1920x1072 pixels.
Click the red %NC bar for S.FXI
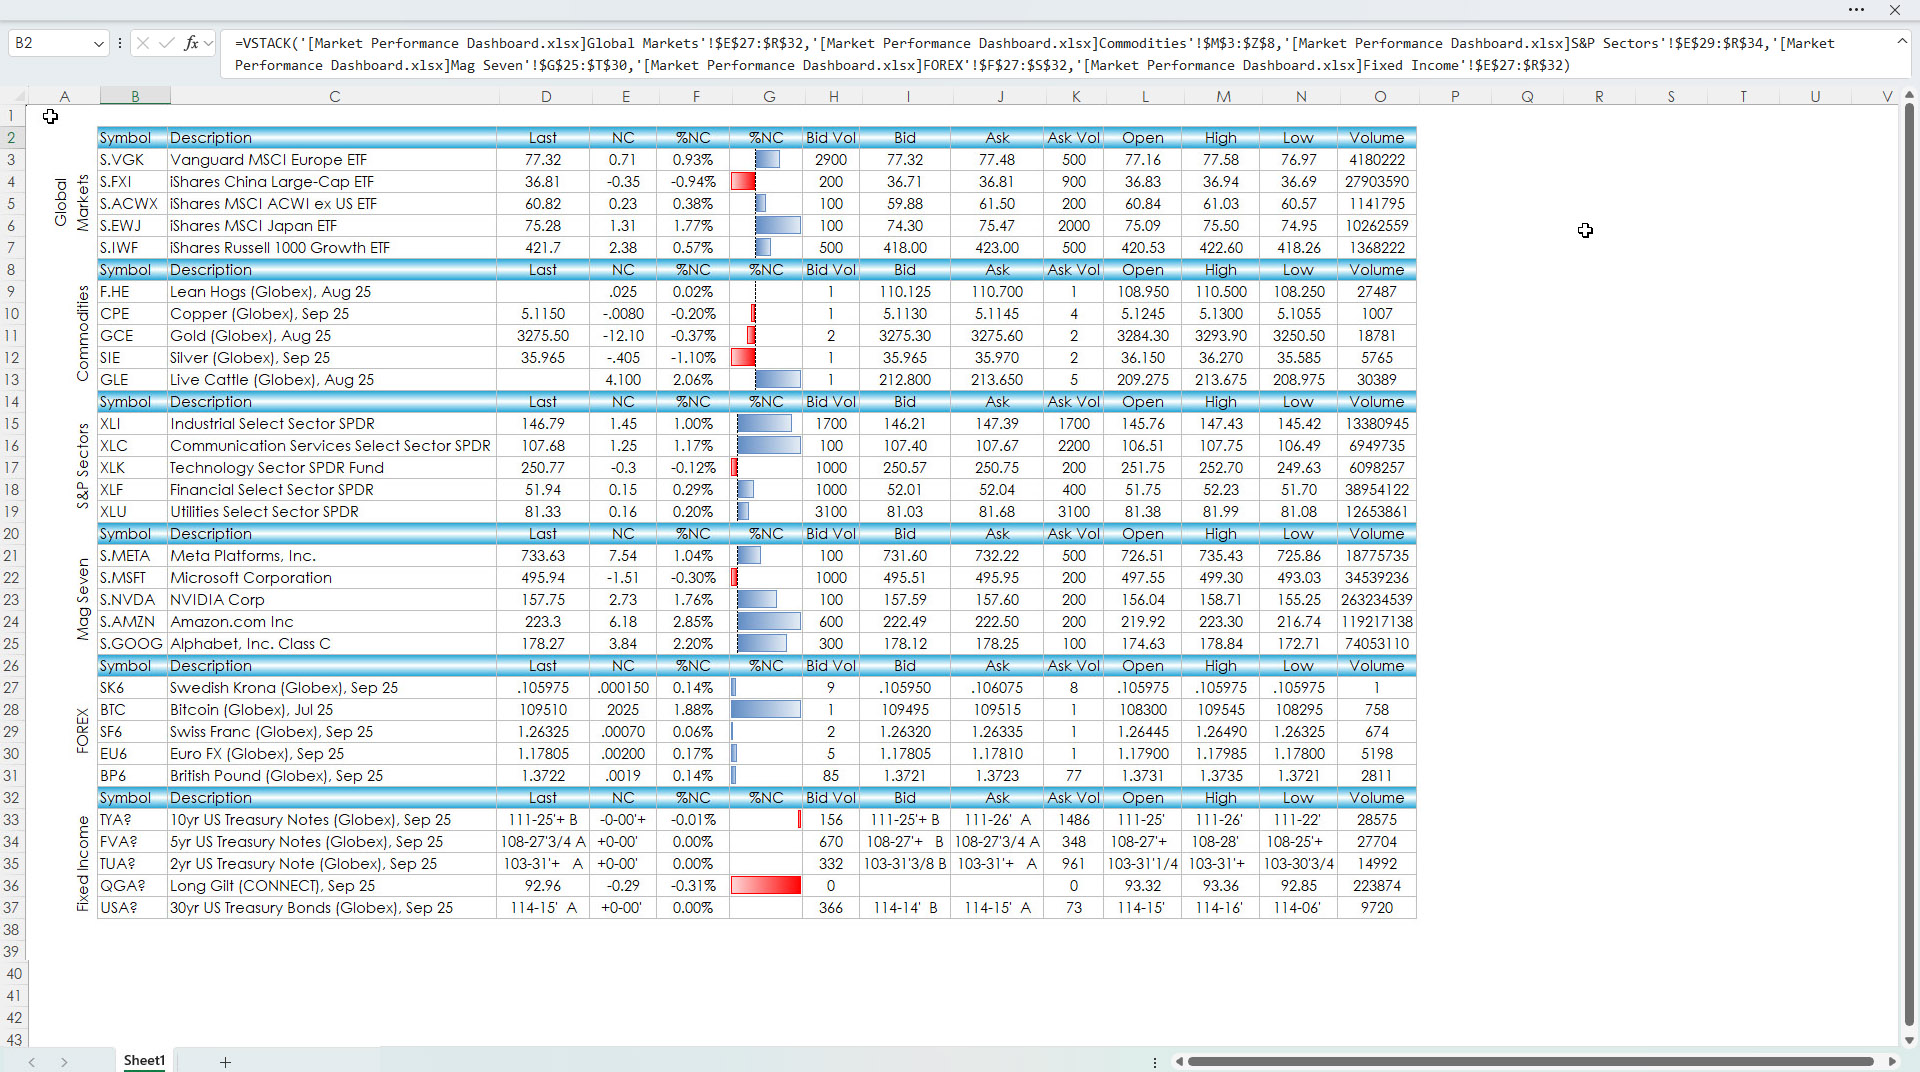(743, 182)
